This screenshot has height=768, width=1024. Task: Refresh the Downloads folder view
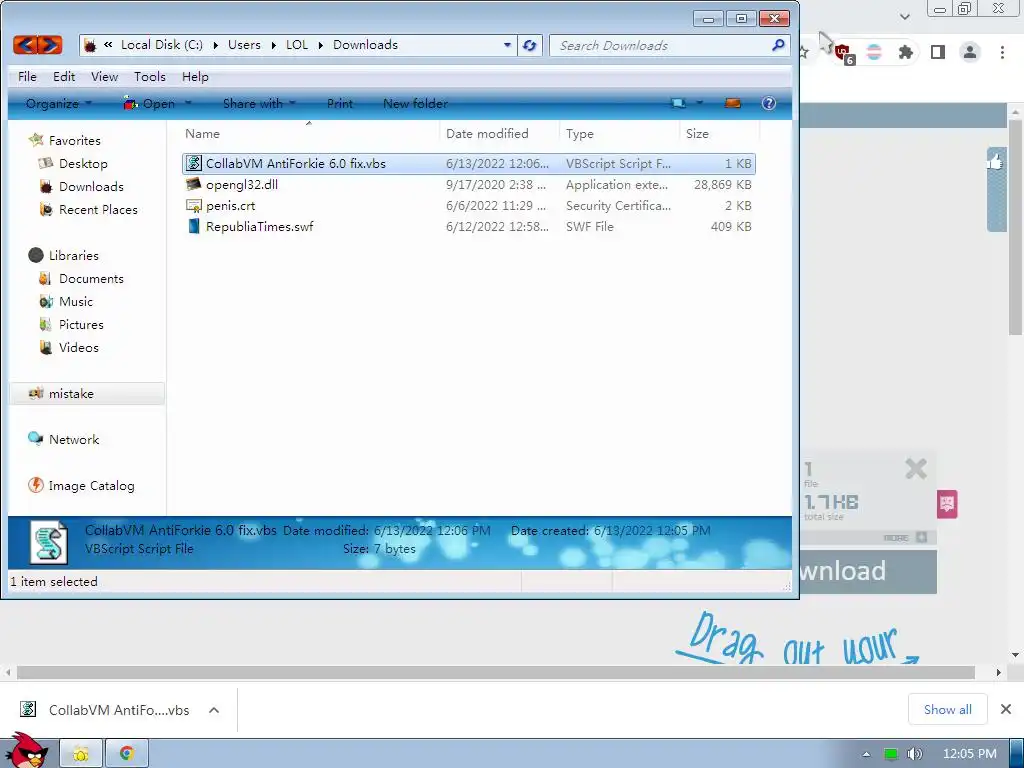click(530, 45)
